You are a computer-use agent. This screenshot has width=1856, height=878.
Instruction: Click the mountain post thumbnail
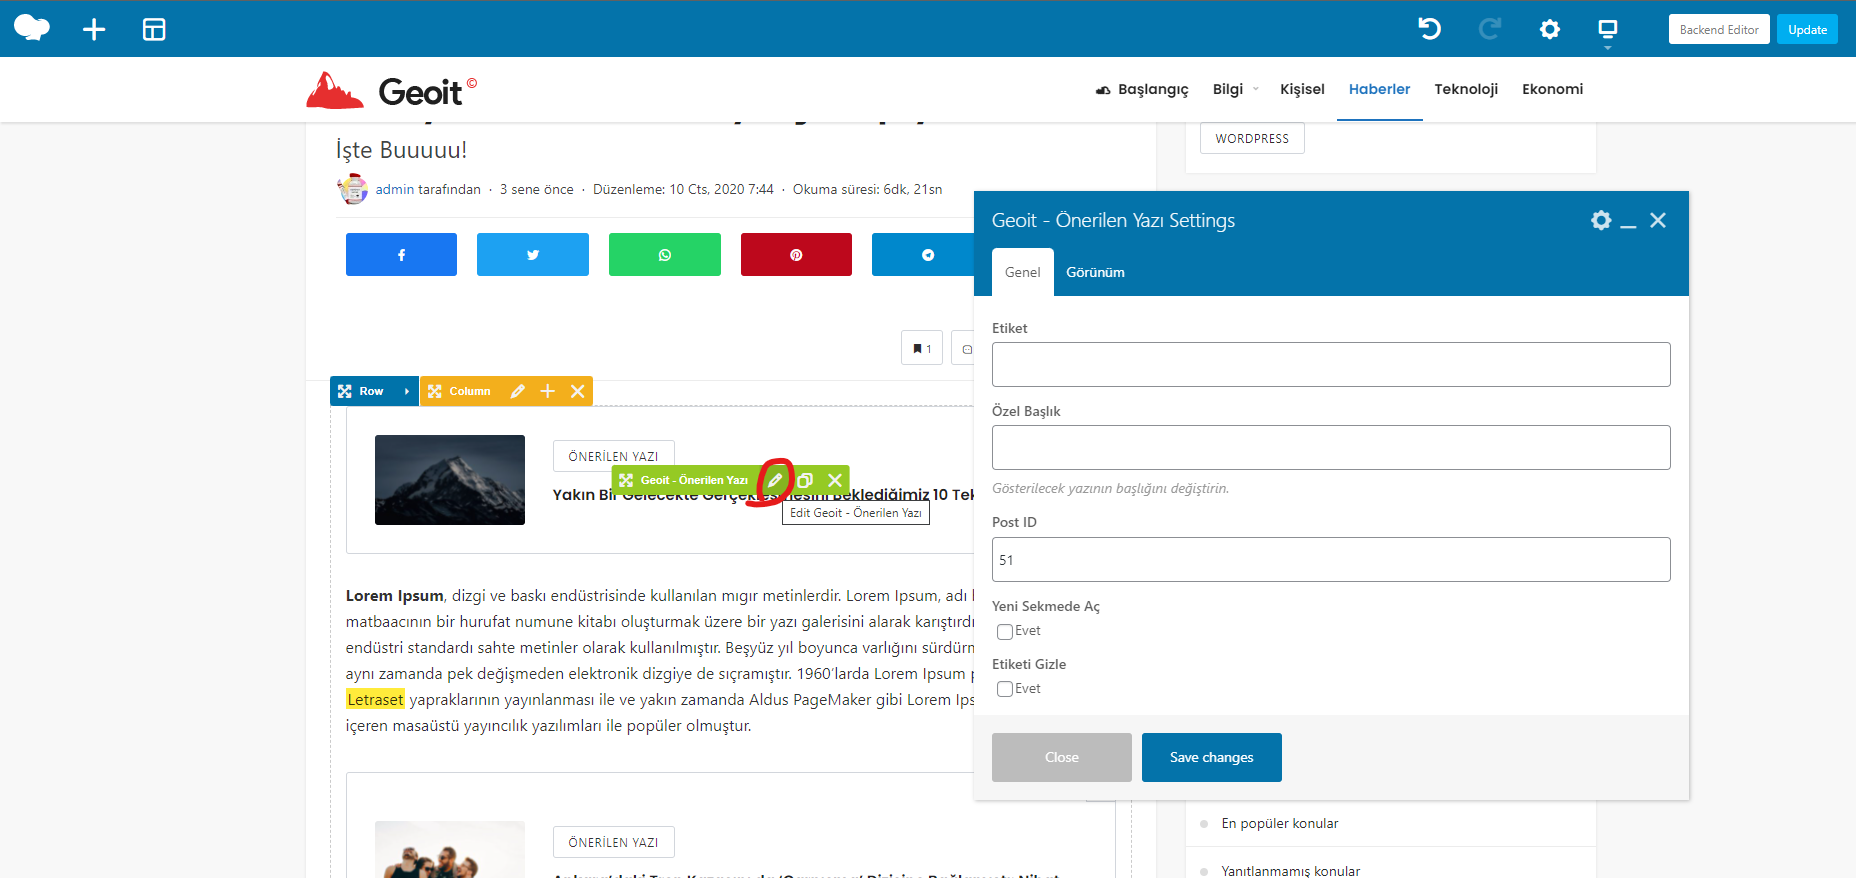click(450, 480)
